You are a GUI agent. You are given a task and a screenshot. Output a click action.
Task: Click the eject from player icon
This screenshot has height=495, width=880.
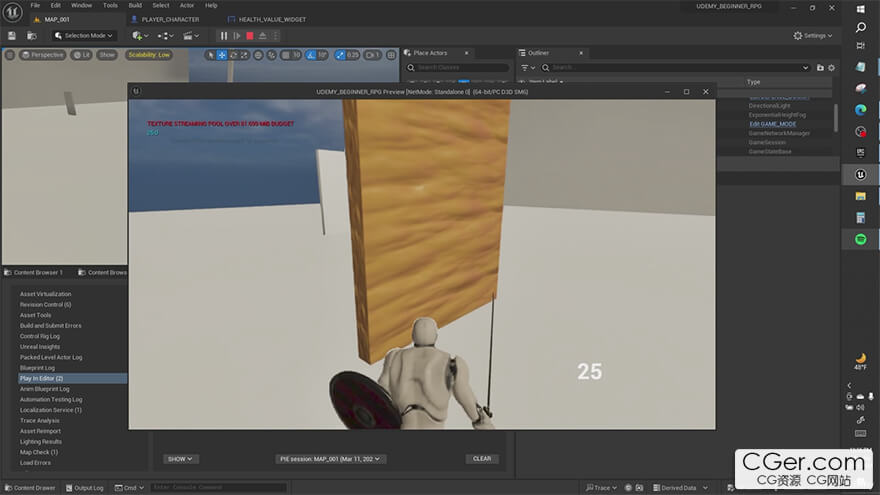[263, 36]
